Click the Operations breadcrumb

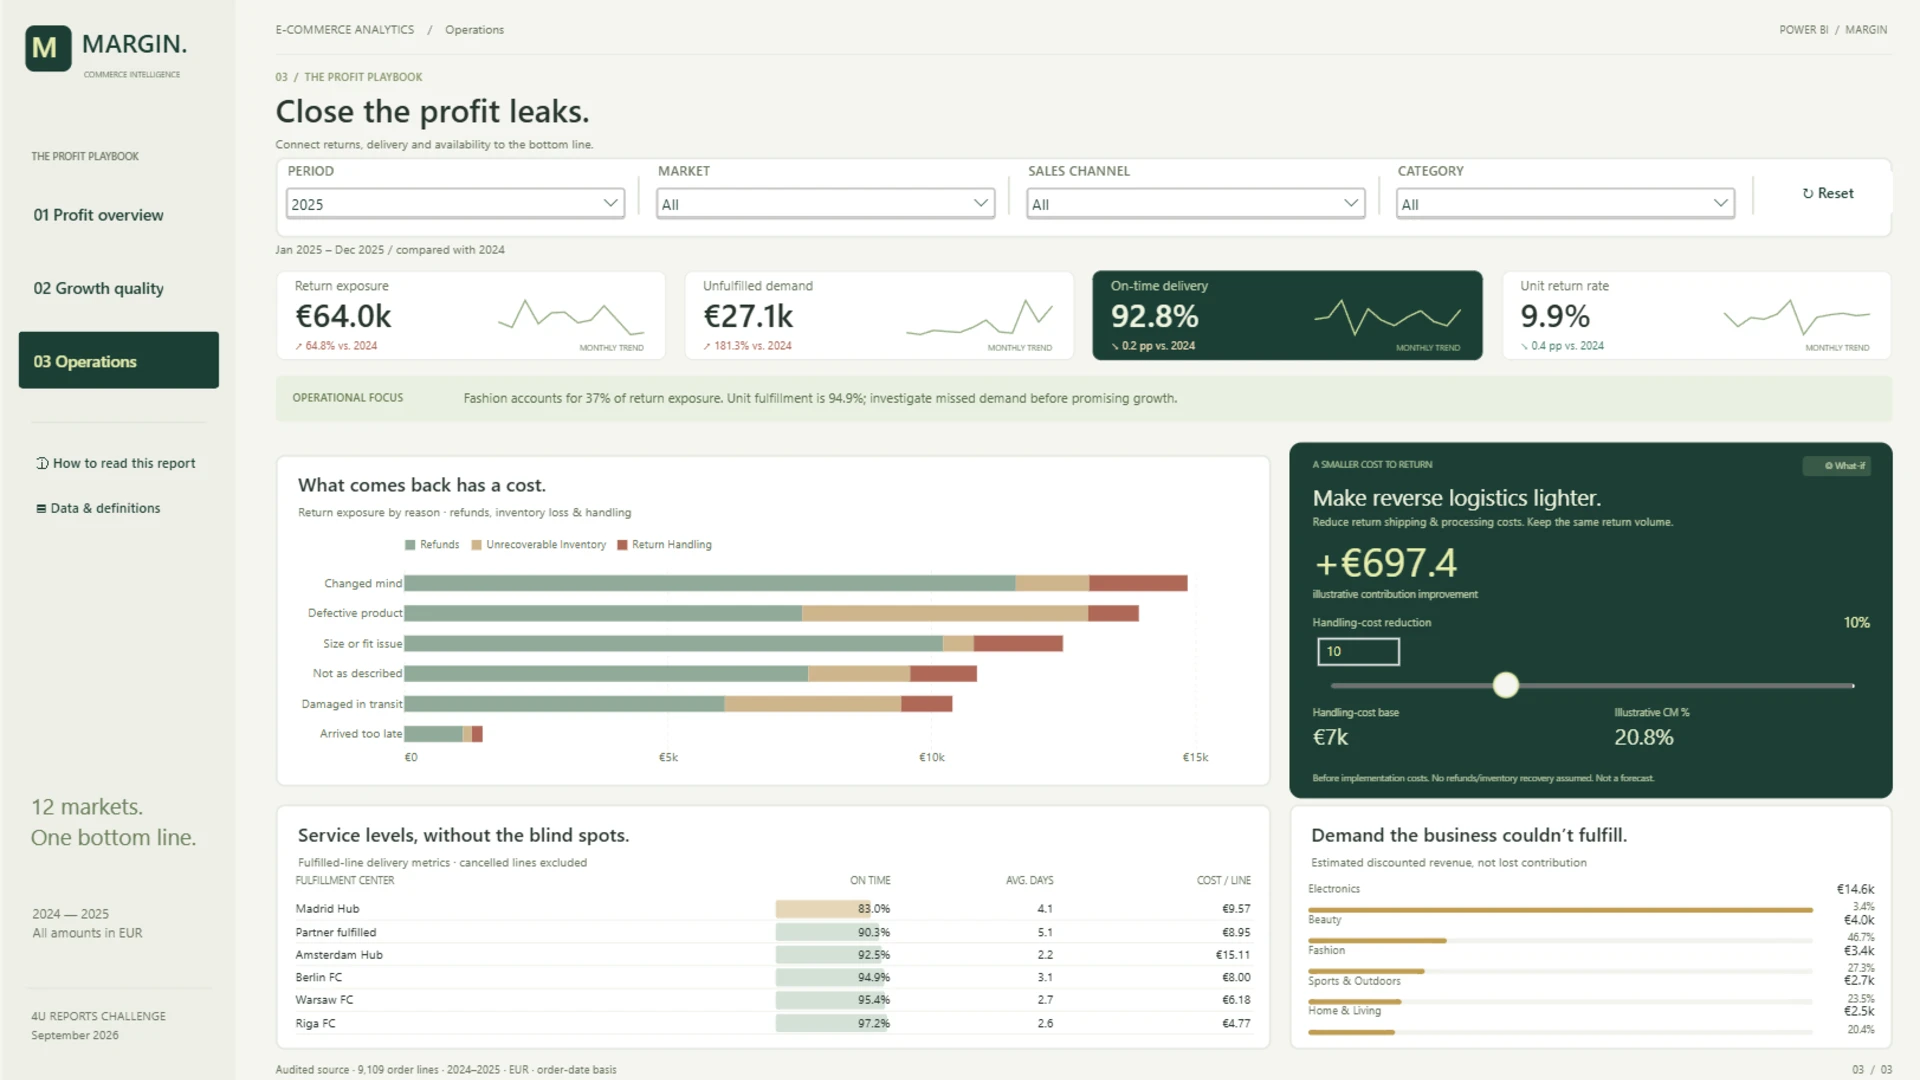[x=474, y=30]
